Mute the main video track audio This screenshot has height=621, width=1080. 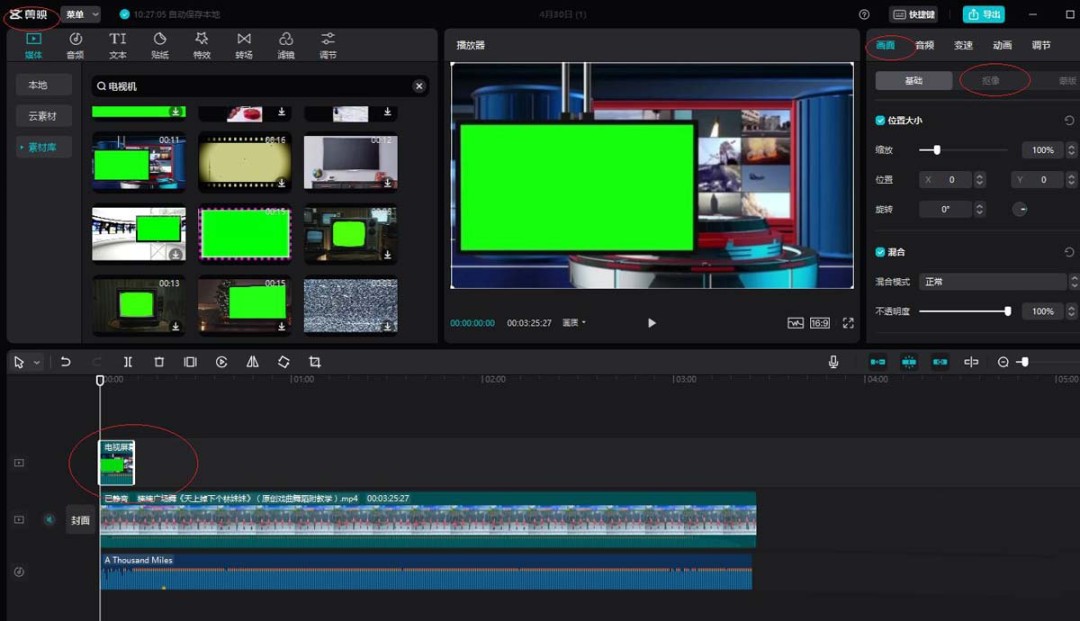coord(48,520)
